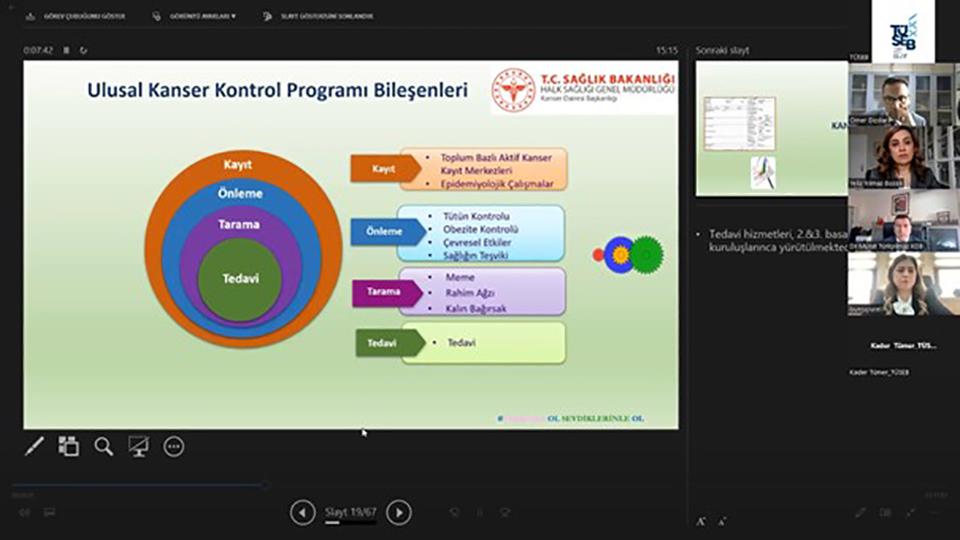This screenshot has width=960, height=540.
Task: Click the next slide preview thumbnail
Action: [x=770, y=128]
